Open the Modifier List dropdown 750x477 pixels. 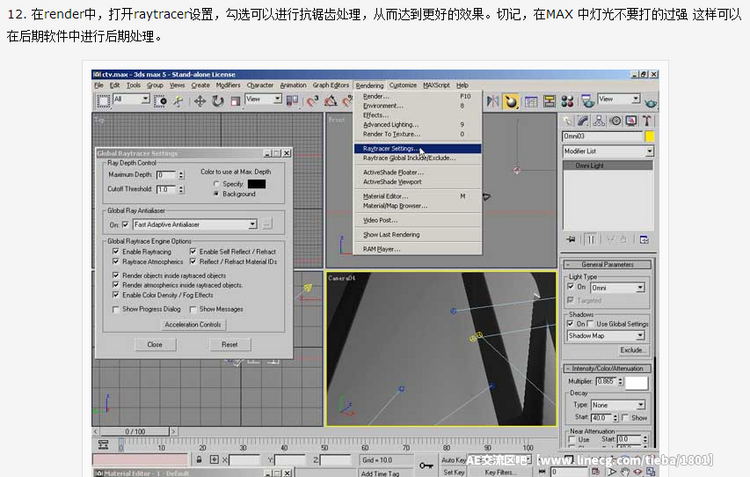[608, 151]
